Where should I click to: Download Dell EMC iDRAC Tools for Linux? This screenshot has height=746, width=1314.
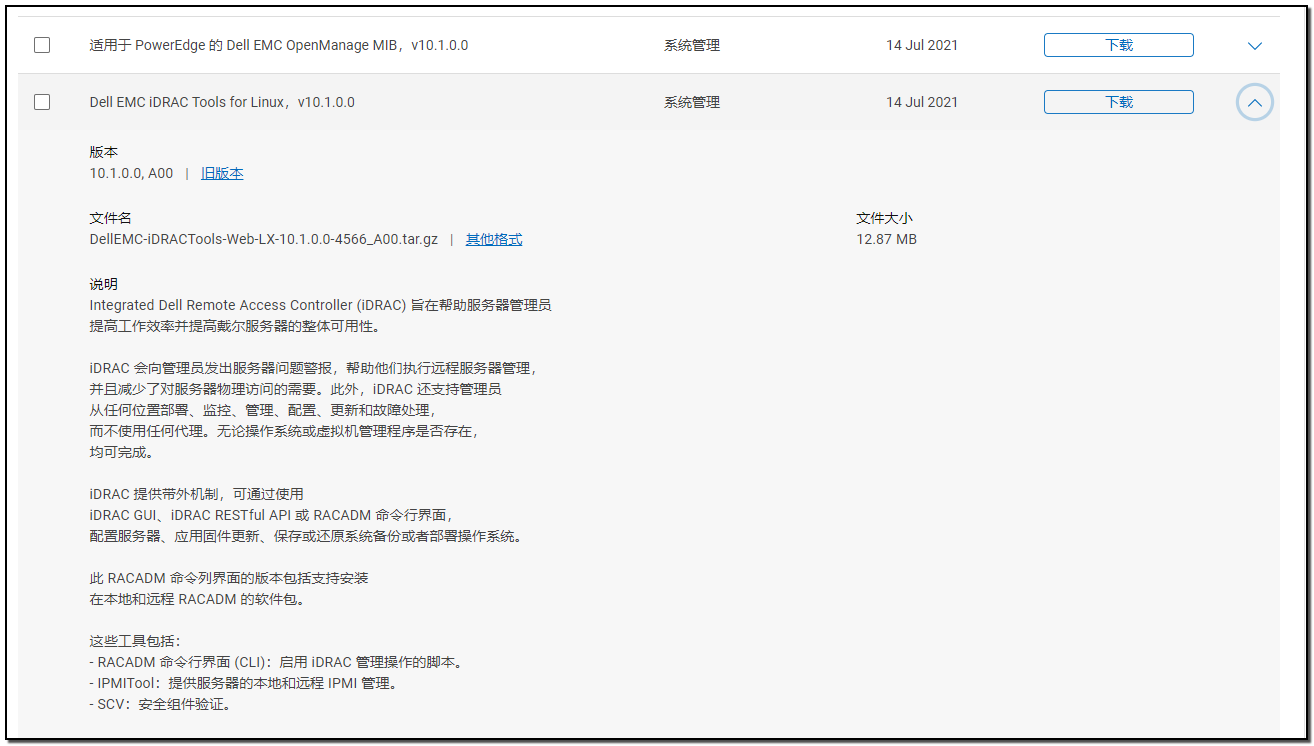tap(1119, 102)
